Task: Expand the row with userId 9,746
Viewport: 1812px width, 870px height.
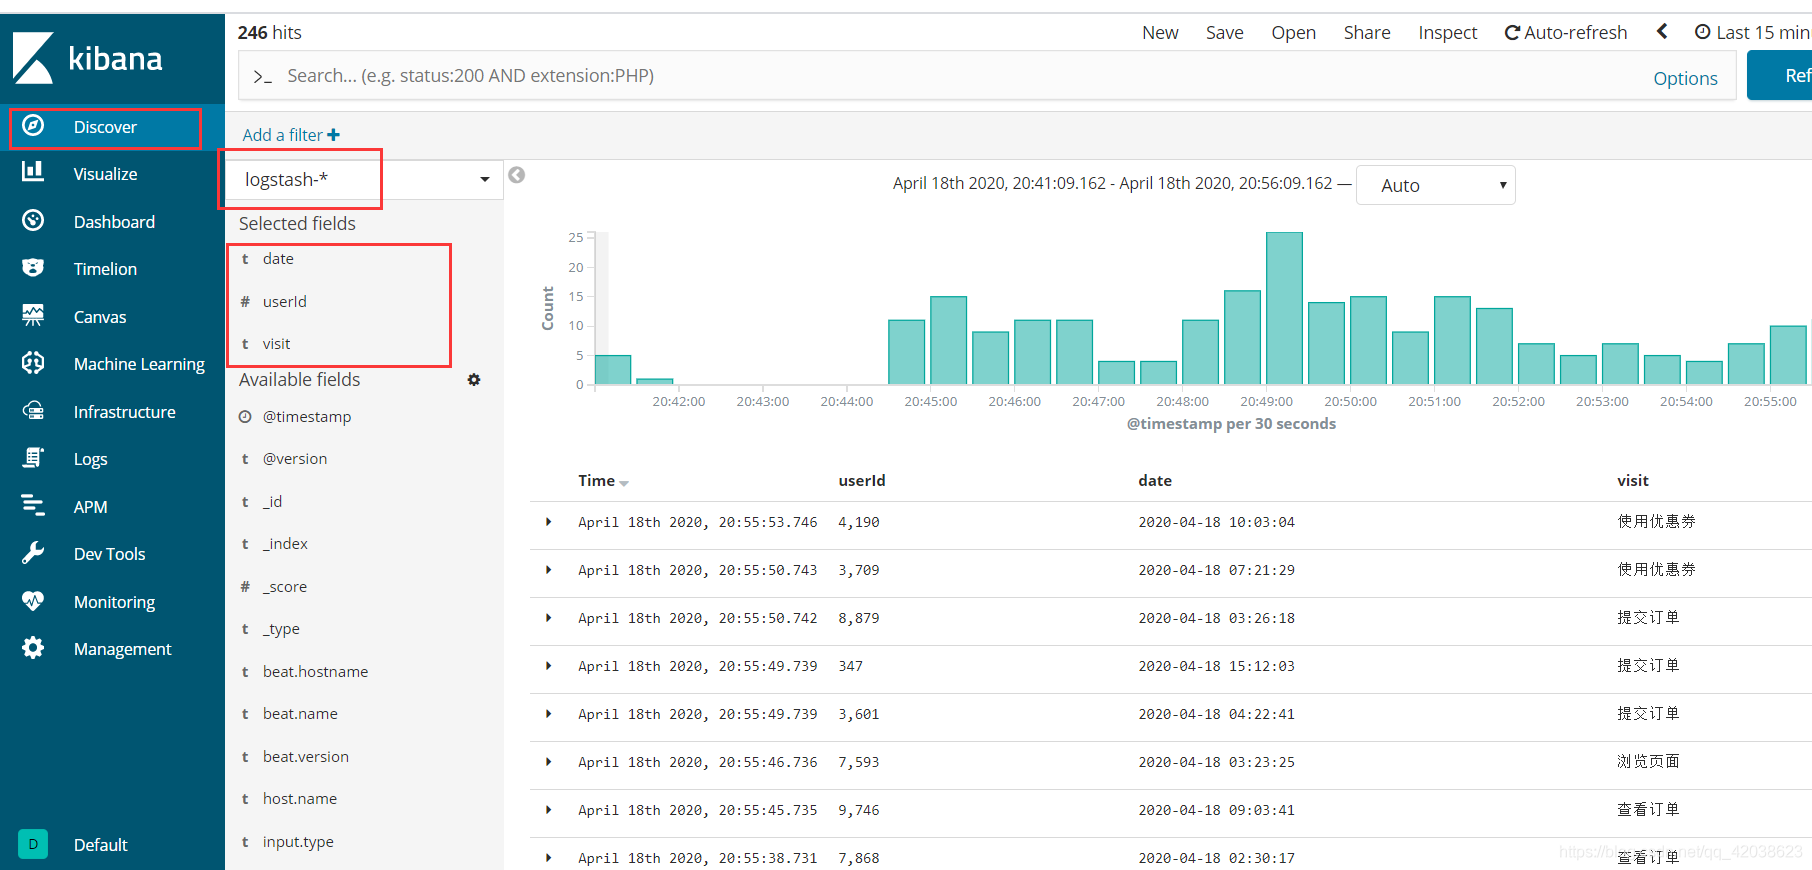Action: coord(548,810)
